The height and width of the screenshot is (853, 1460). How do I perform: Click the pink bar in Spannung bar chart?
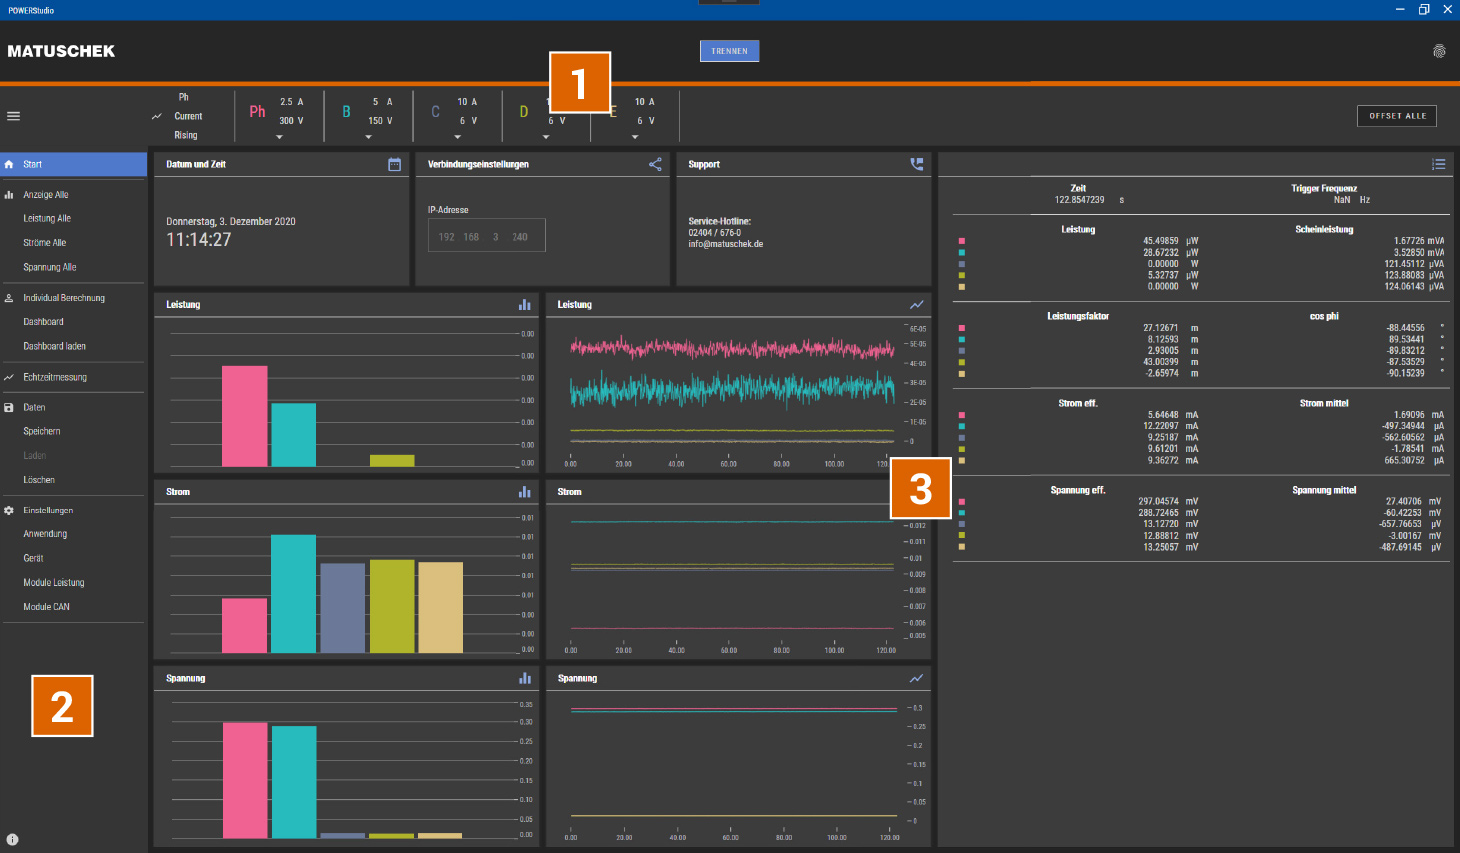(245, 780)
